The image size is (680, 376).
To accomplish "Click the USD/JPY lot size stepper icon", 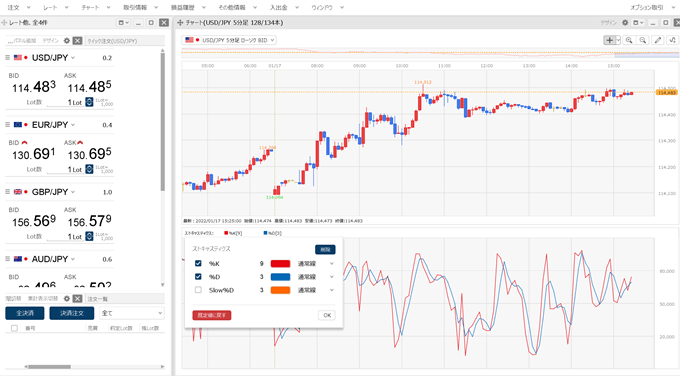I will tap(89, 102).
